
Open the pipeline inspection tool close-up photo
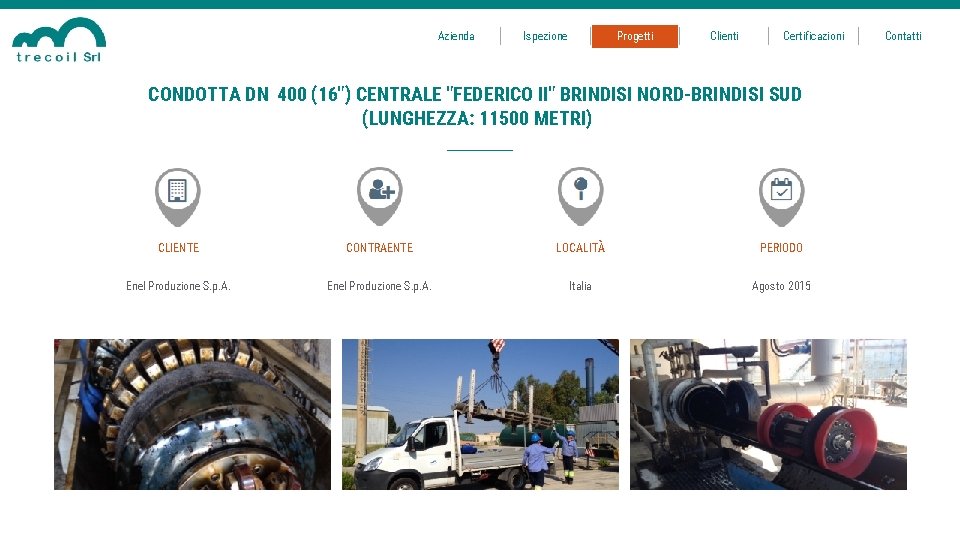192,414
